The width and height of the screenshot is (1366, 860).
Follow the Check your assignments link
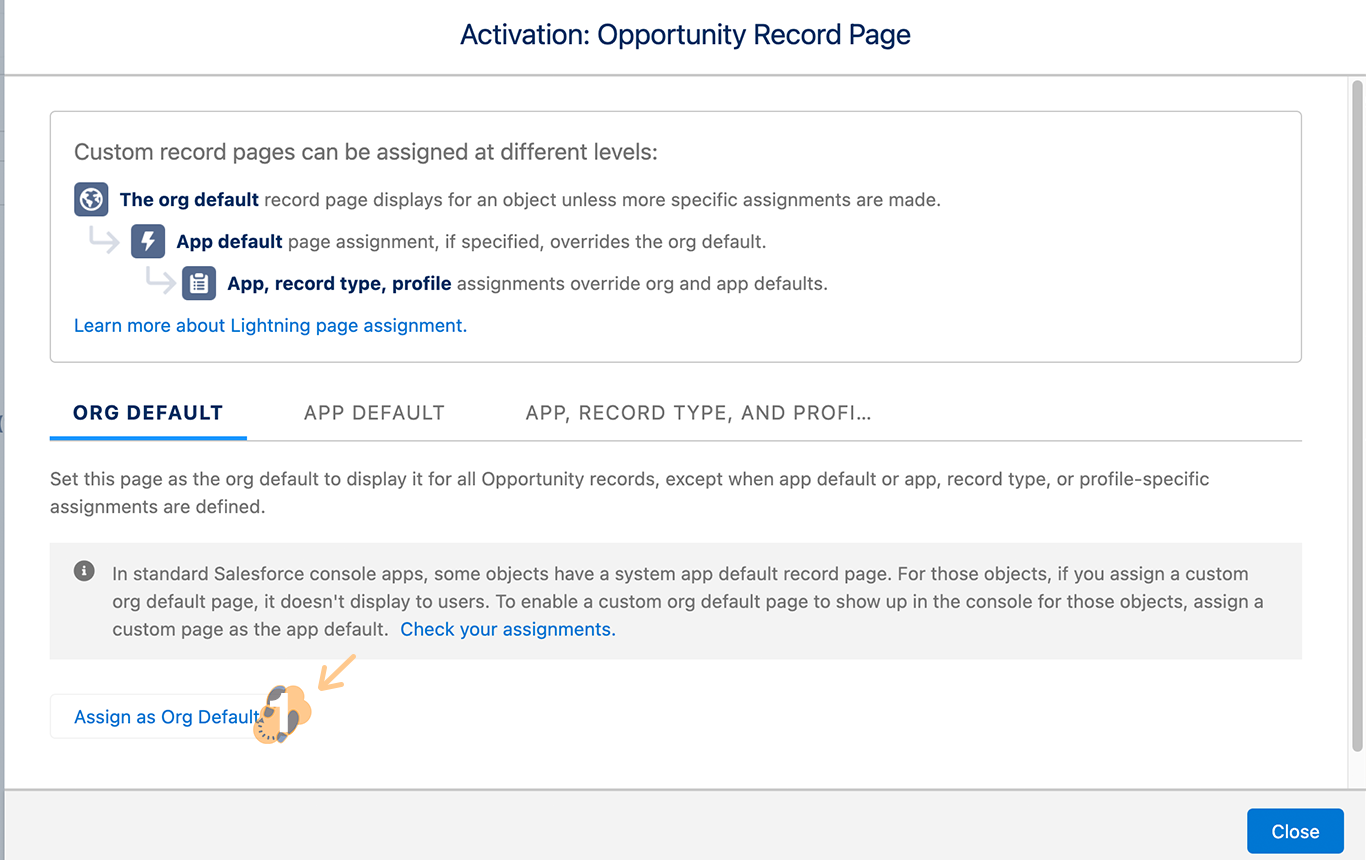click(508, 629)
